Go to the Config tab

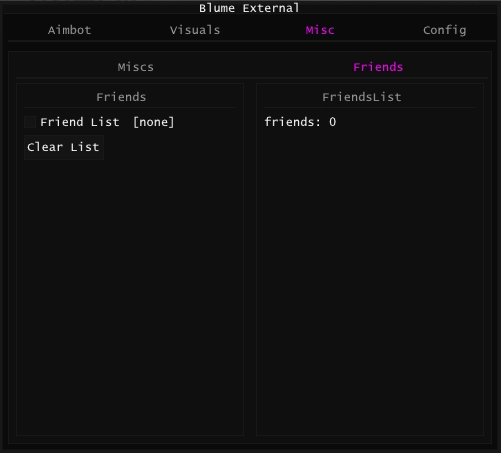pyautogui.click(x=445, y=30)
